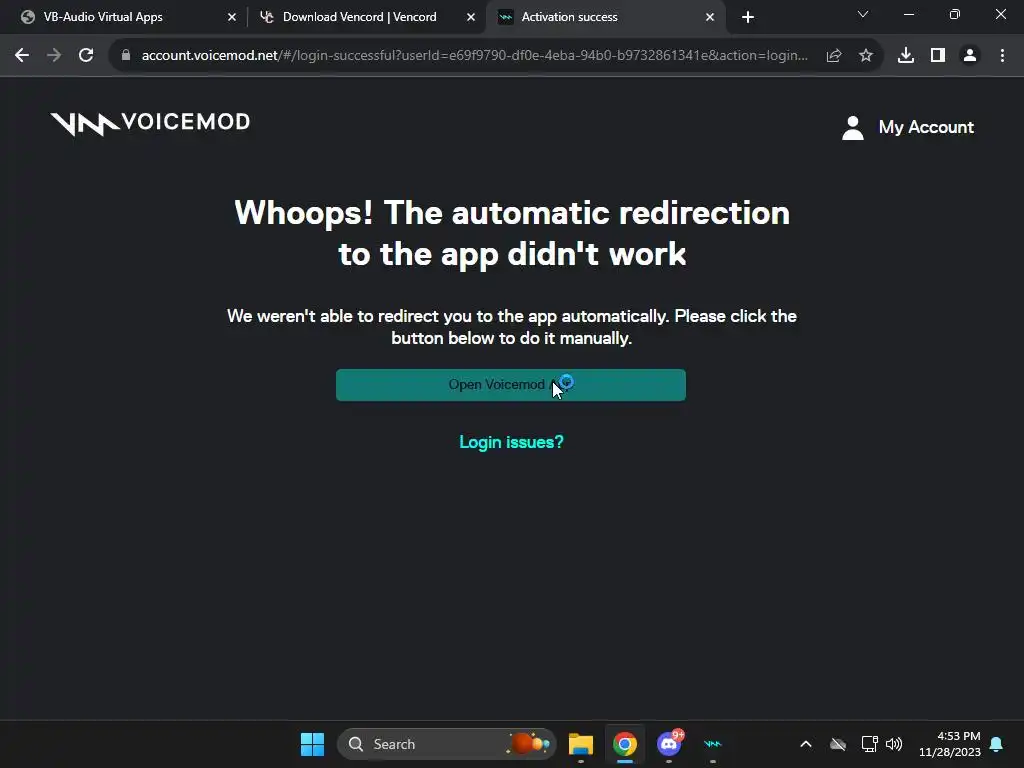Open My Account menu
The width and height of the screenshot is (1024, 768).
tap(908, 127)
